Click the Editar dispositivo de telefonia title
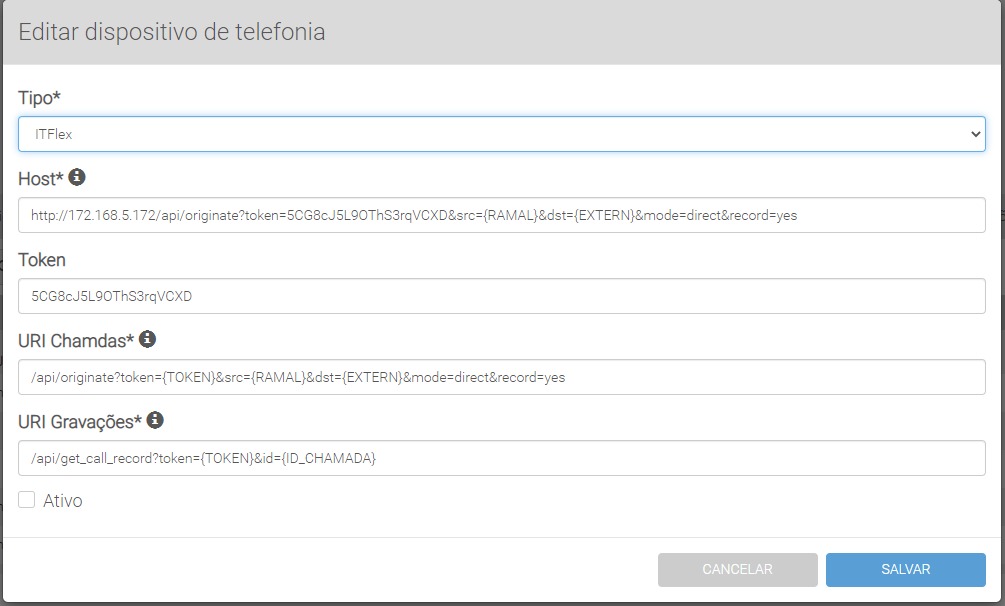The image size is (1005, 606). pos(172,32)
